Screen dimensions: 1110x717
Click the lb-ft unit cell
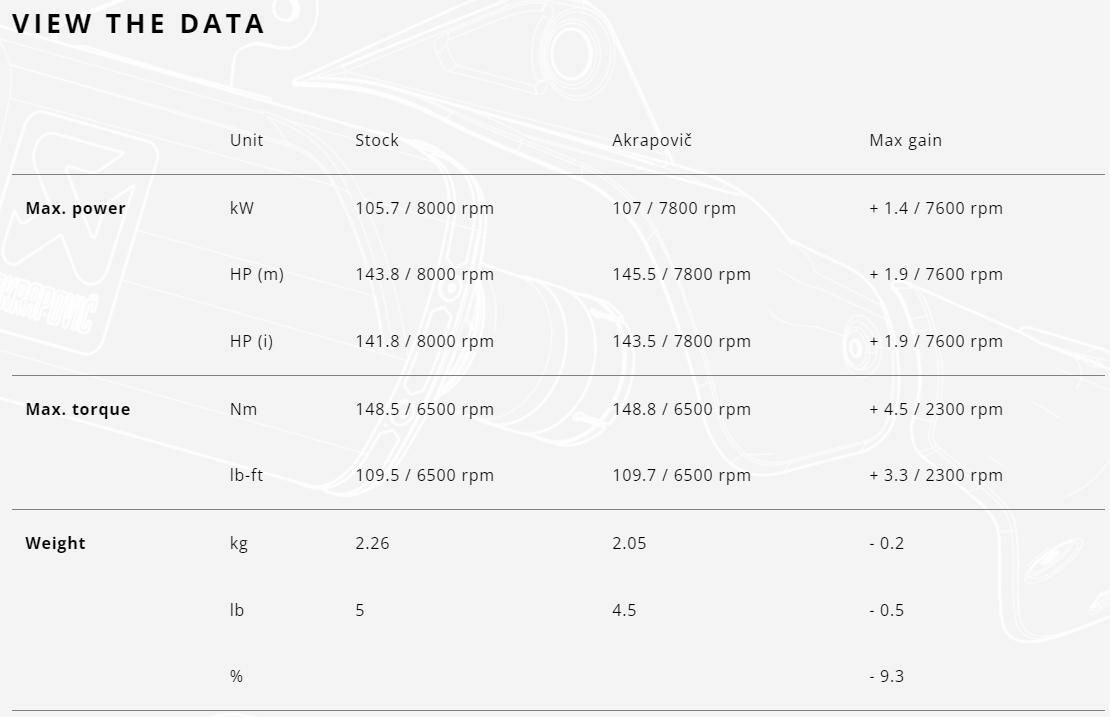click(x=246, y=475)
